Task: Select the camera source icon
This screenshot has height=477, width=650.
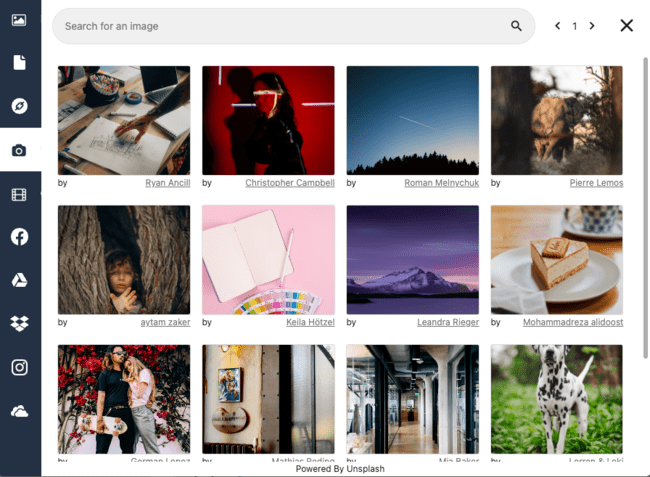Action: (x=19, y=150)
